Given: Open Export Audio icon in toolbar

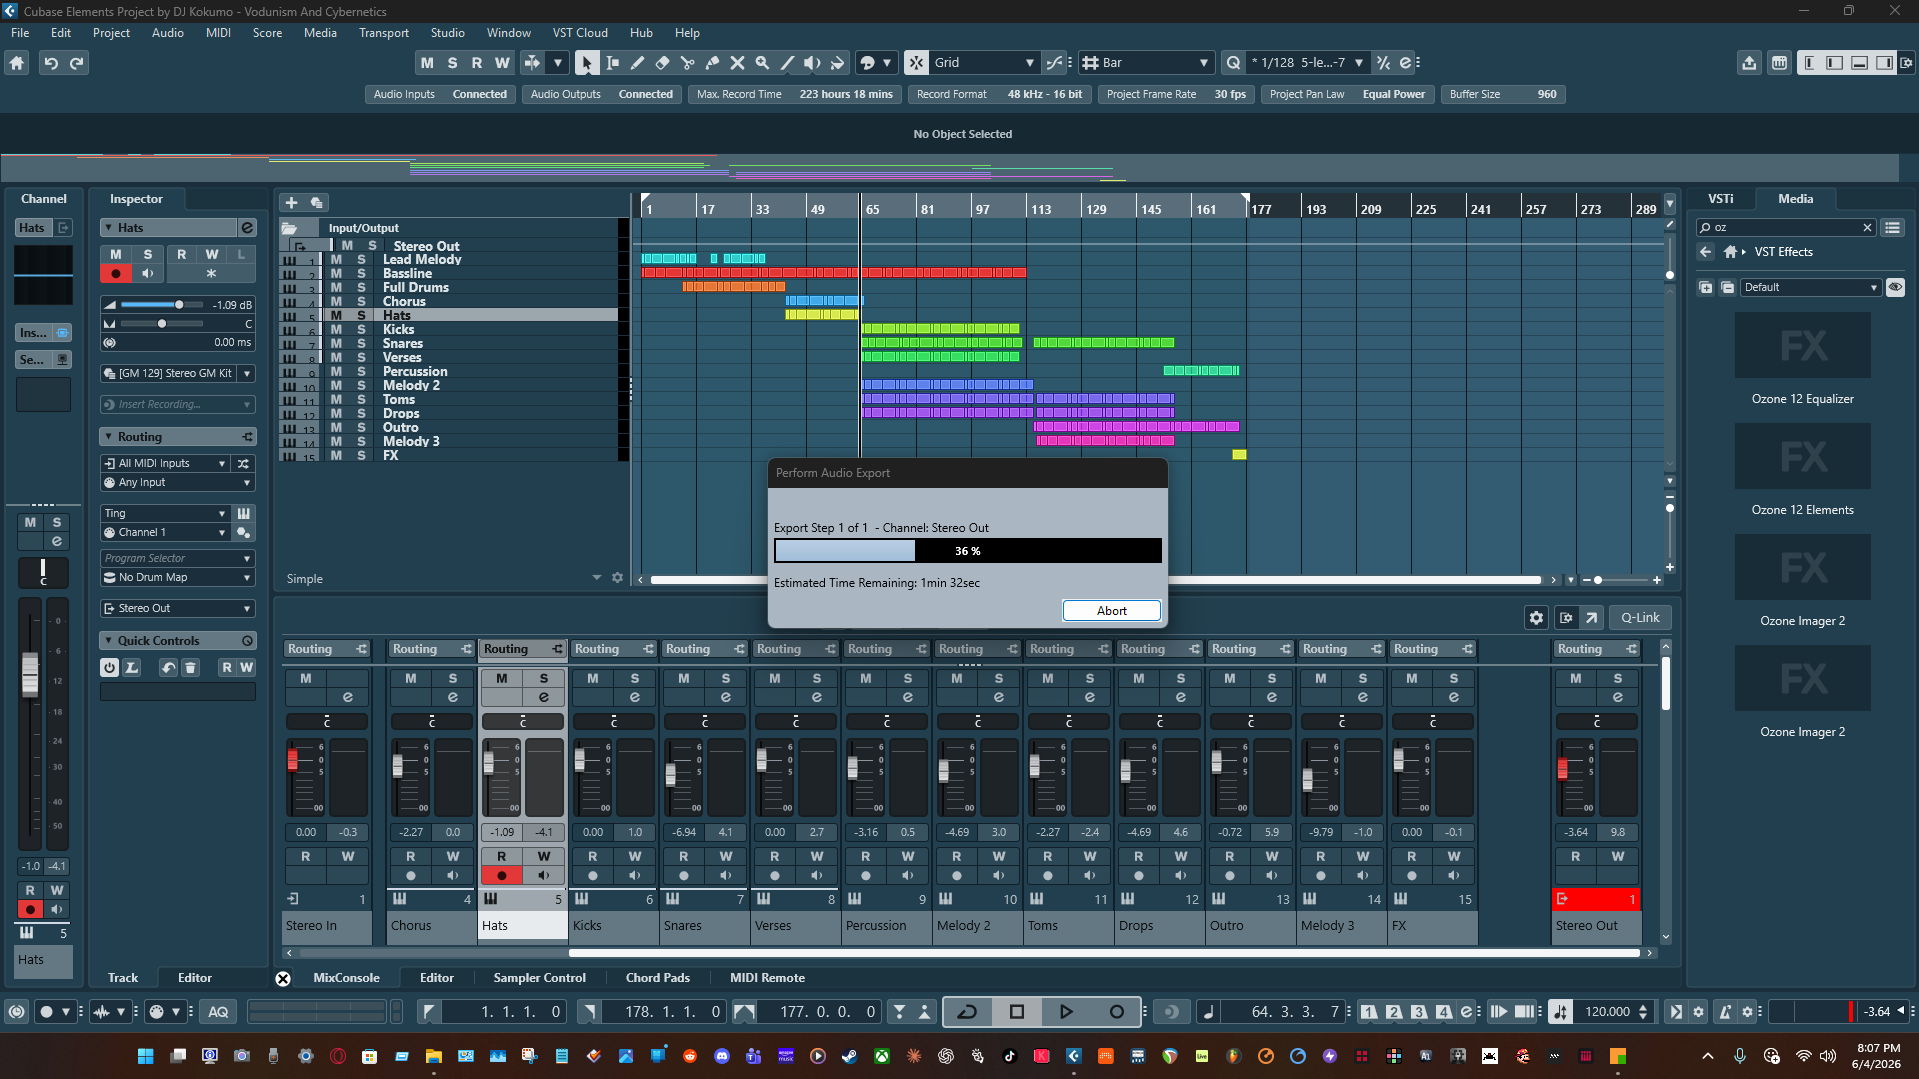Looking at the screenshot, I should [x=1748, y=63].
